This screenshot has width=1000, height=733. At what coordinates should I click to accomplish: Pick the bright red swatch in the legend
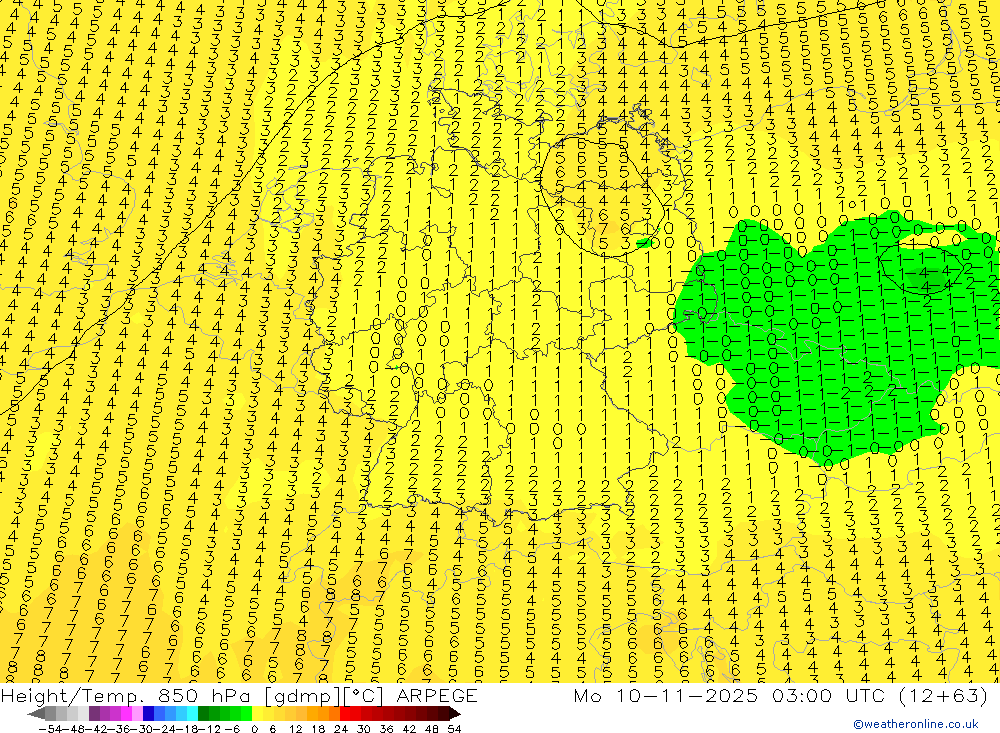345,714
